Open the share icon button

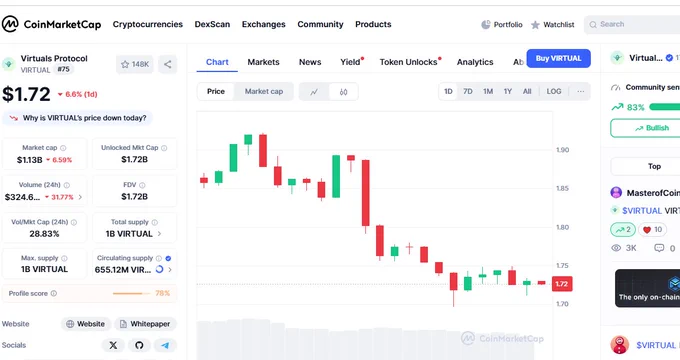167,65
